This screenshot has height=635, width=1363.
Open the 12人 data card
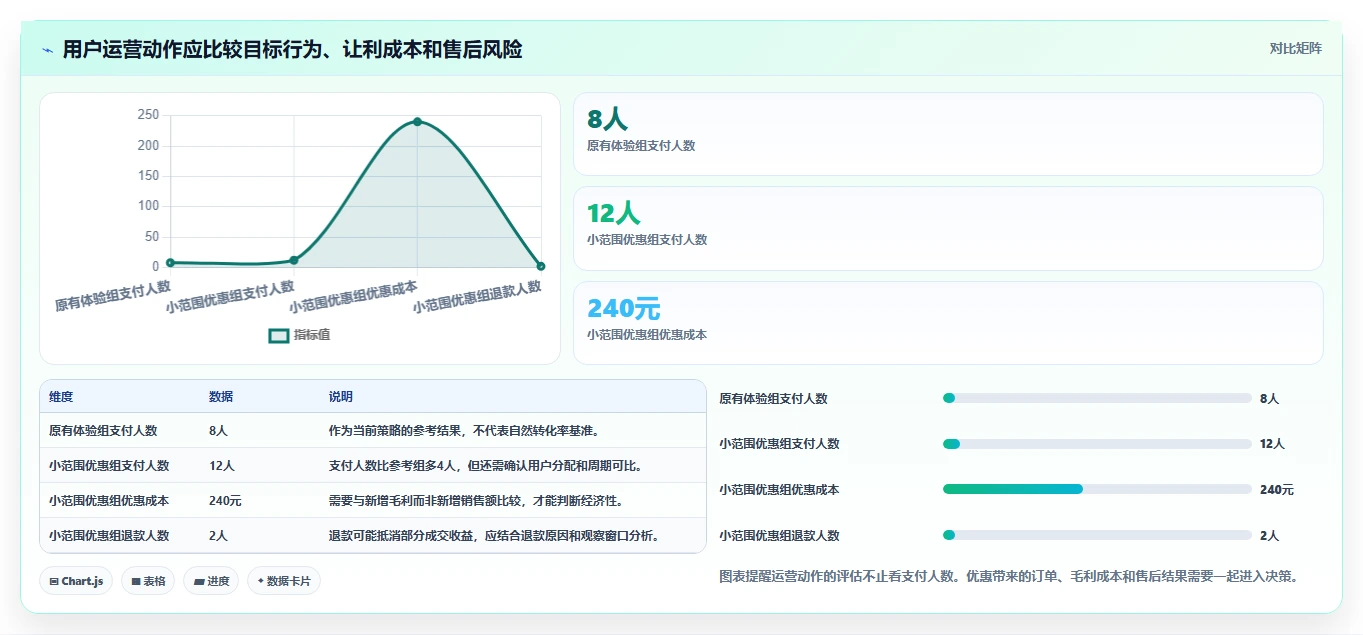coord(948,228)
